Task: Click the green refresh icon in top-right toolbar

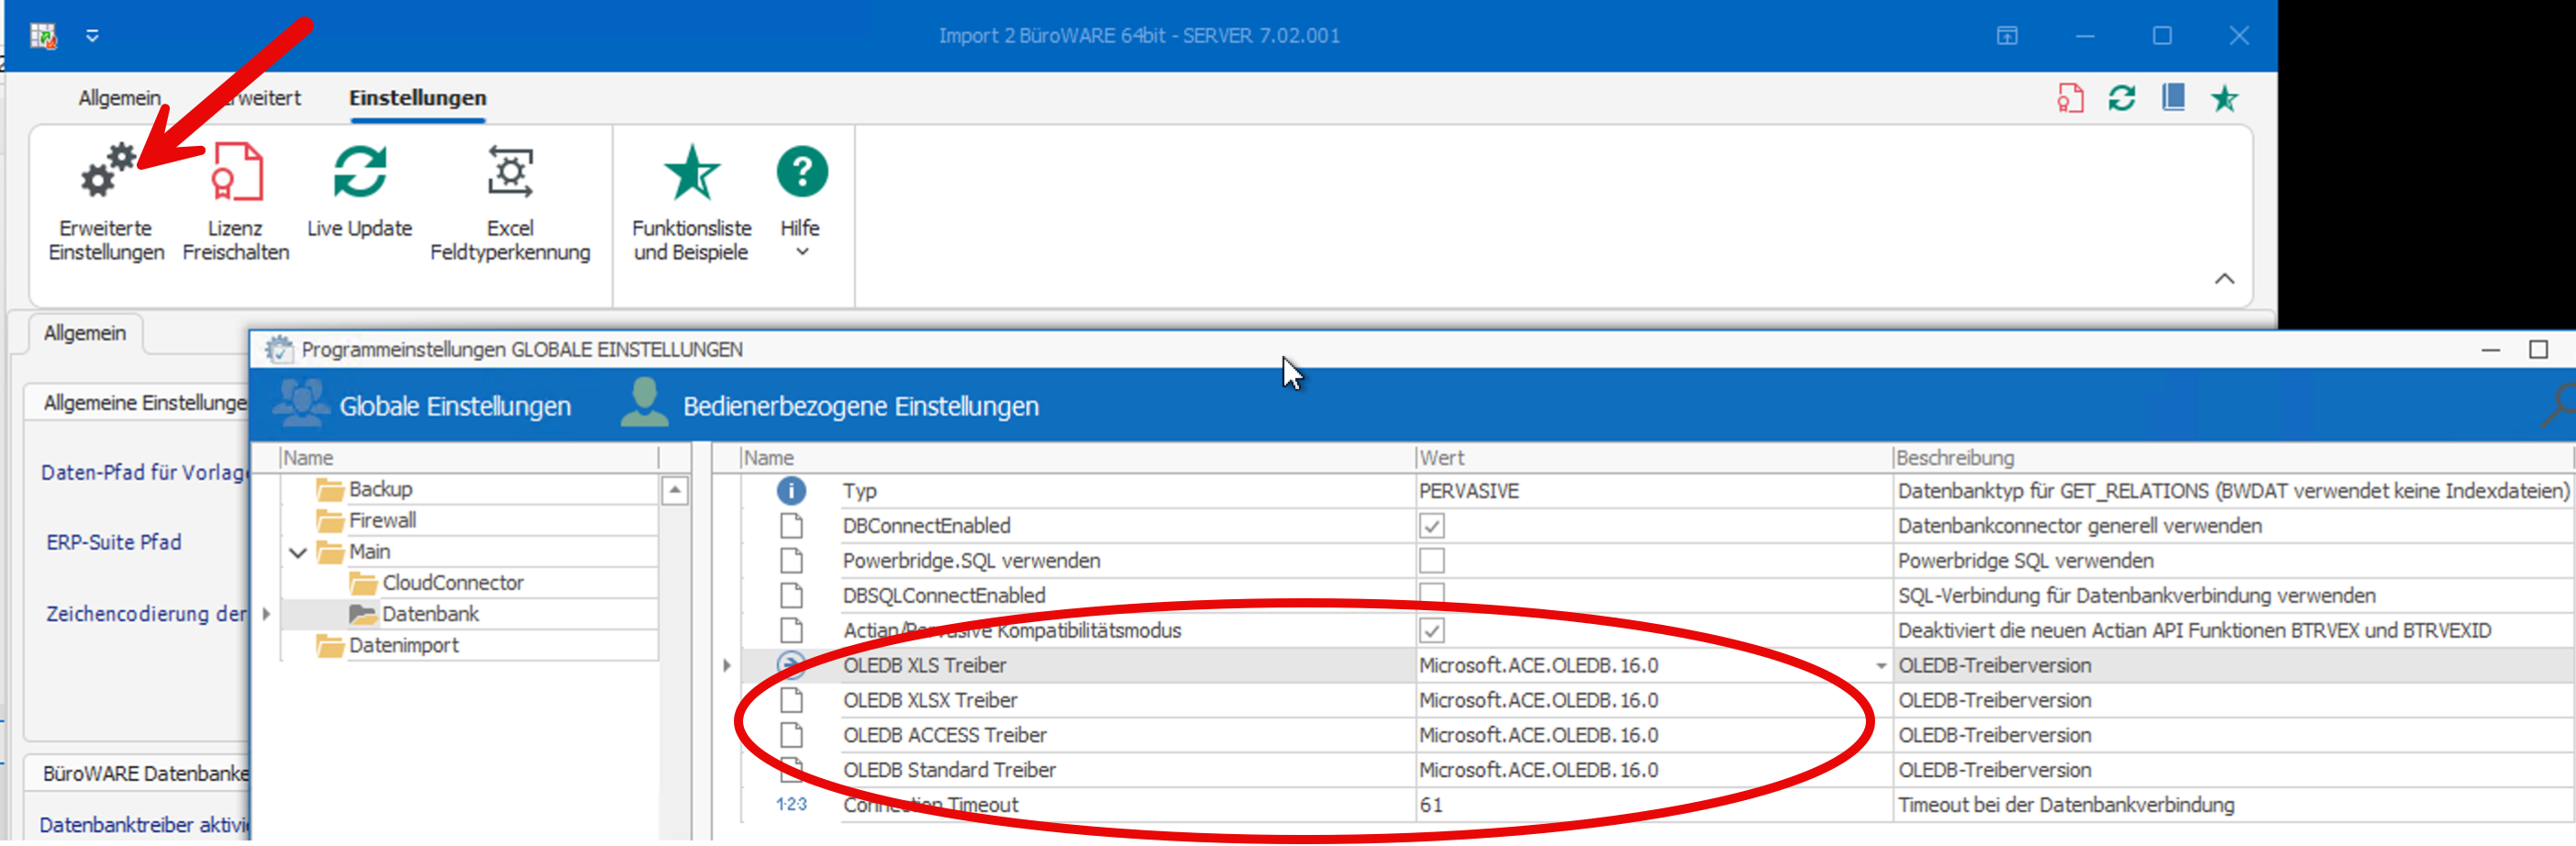Action: pyautogui.click(x=2122, y=98)
